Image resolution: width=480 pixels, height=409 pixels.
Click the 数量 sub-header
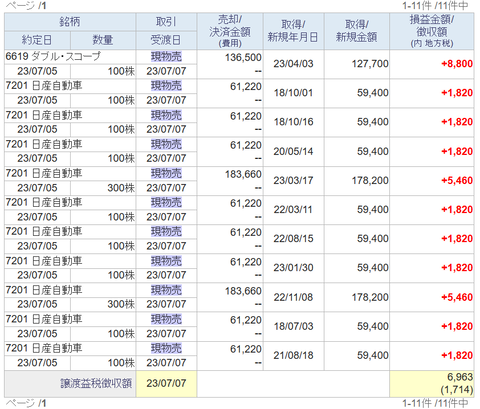tap(103, 40)
